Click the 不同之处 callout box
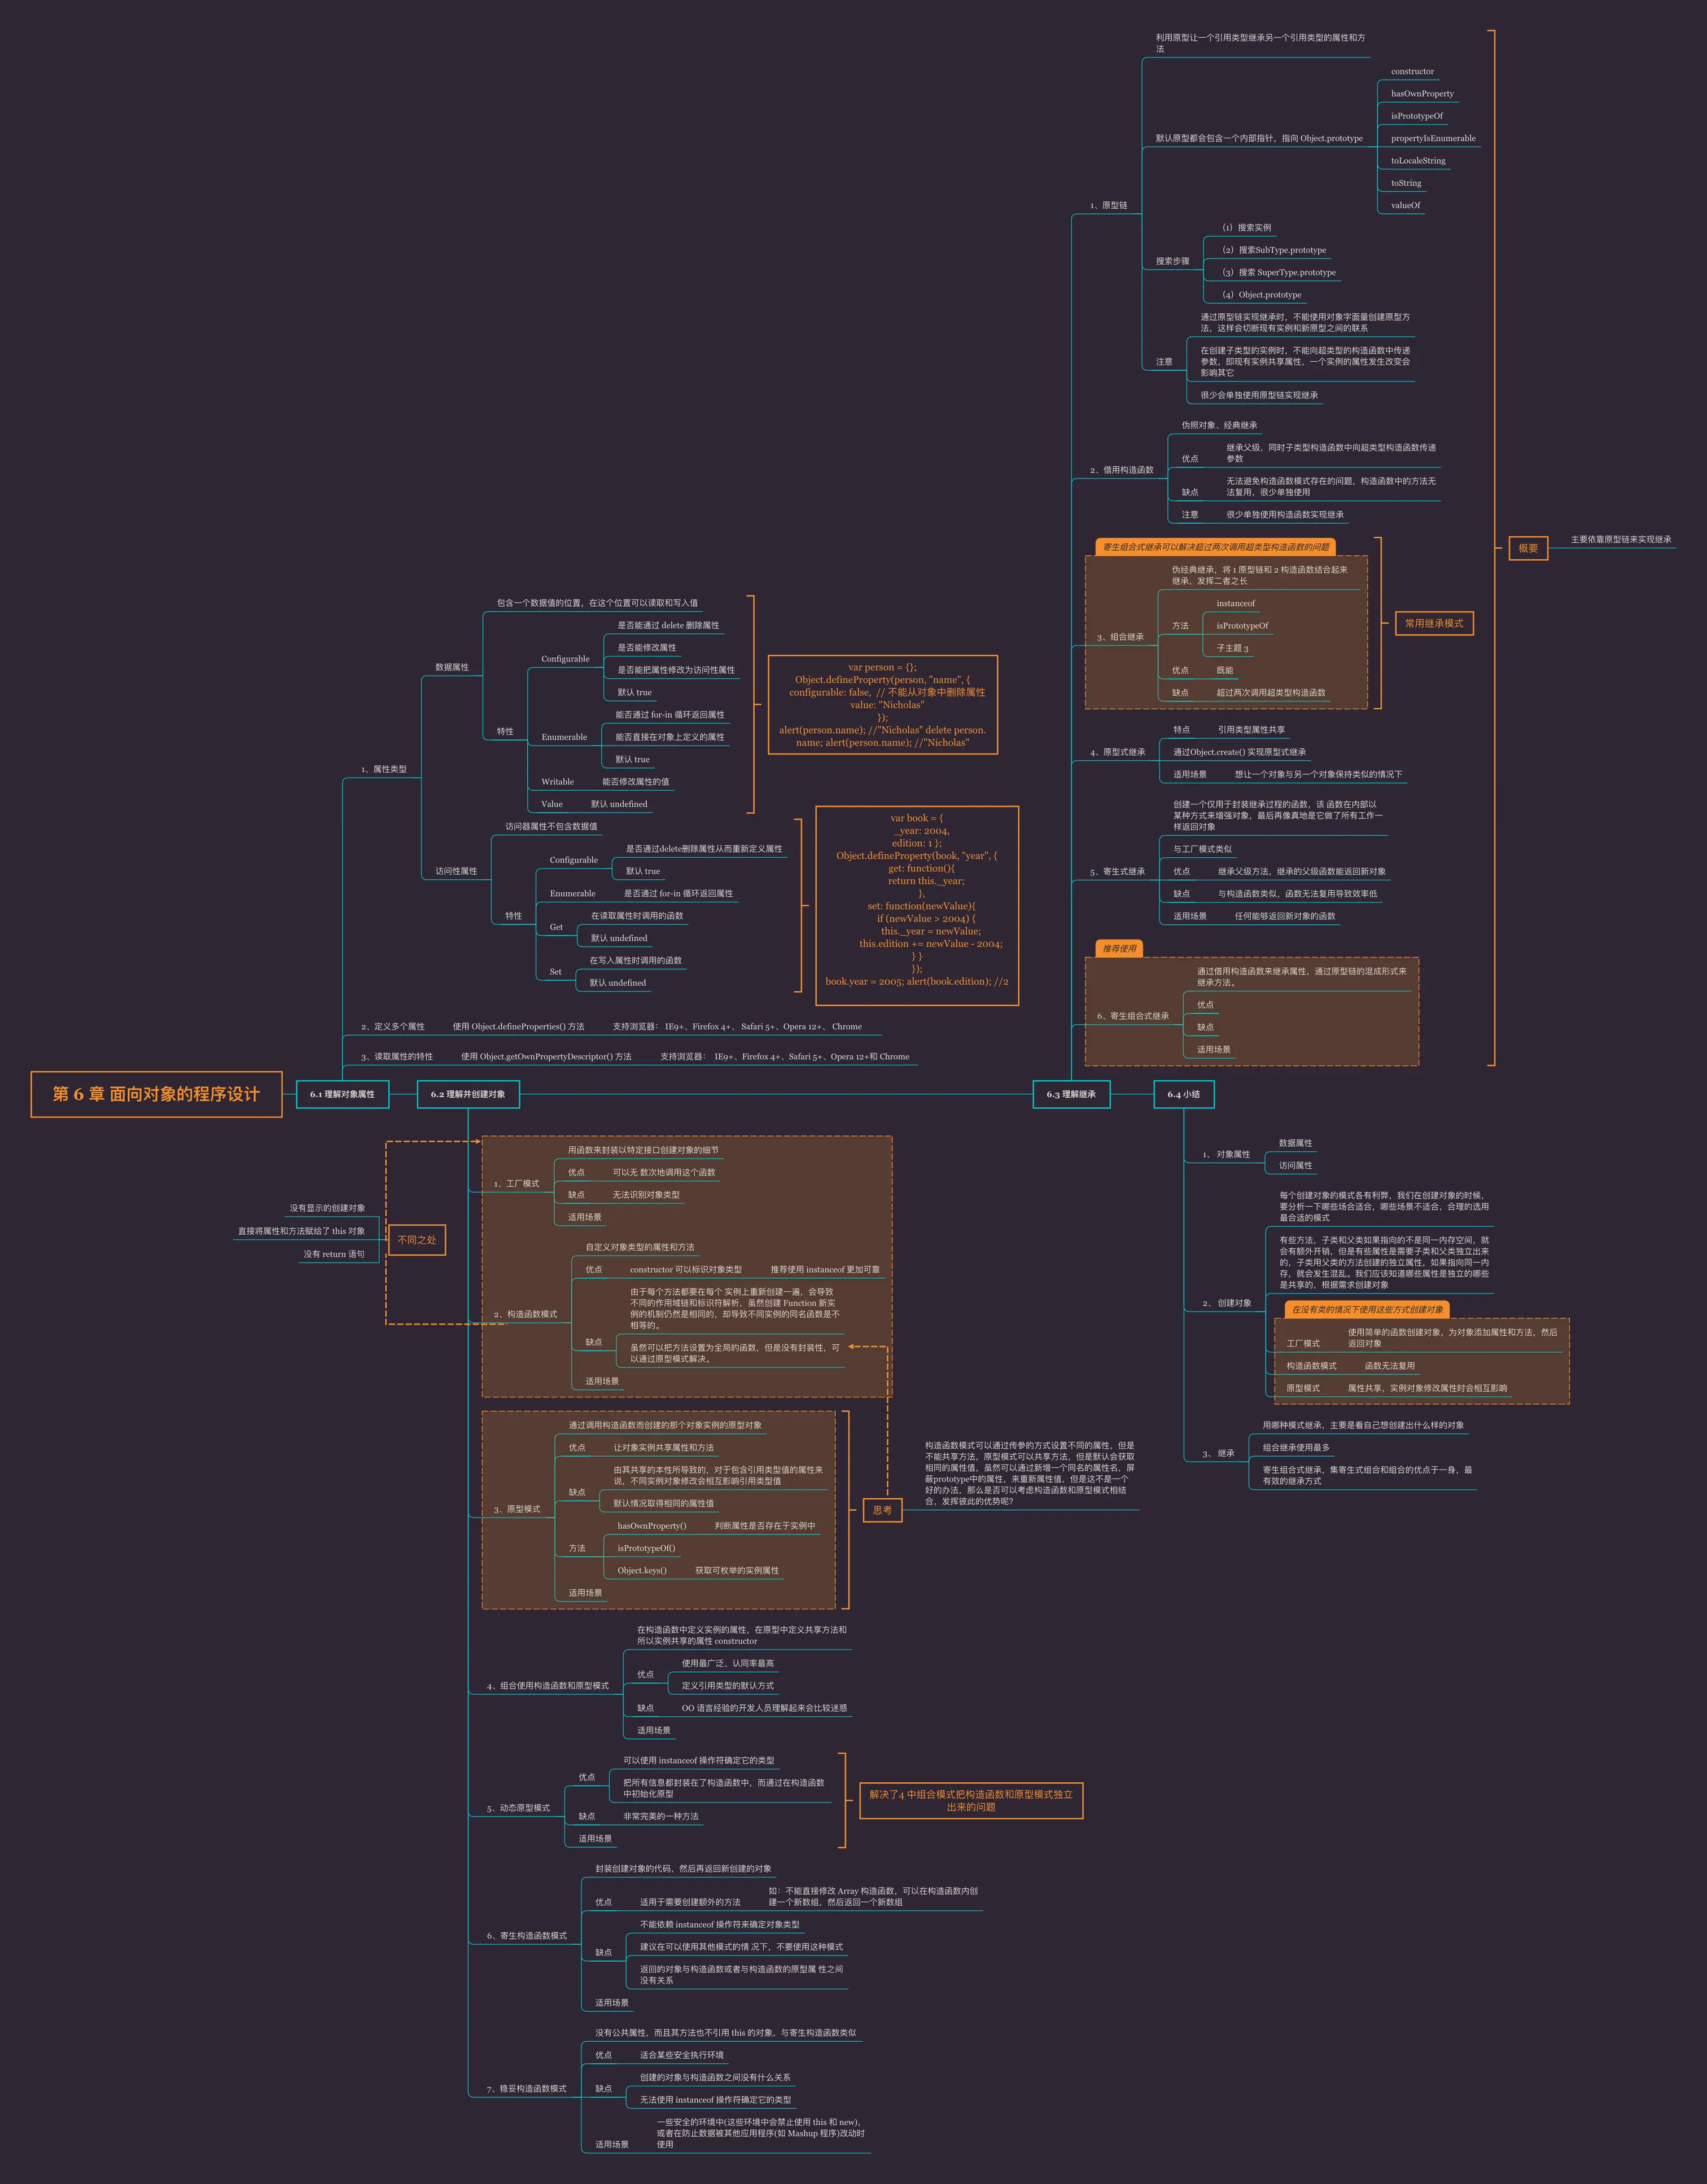The image size is (1707, 2184). tap(417, 1240)
